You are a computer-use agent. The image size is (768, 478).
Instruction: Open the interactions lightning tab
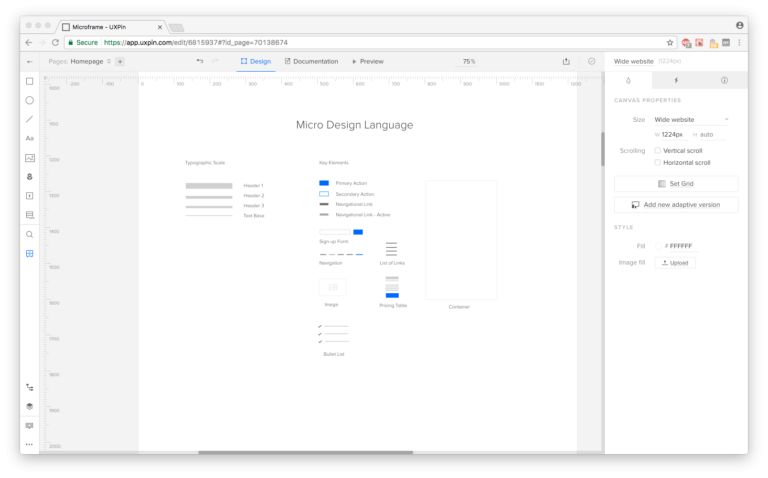click(x=676, y=80)
